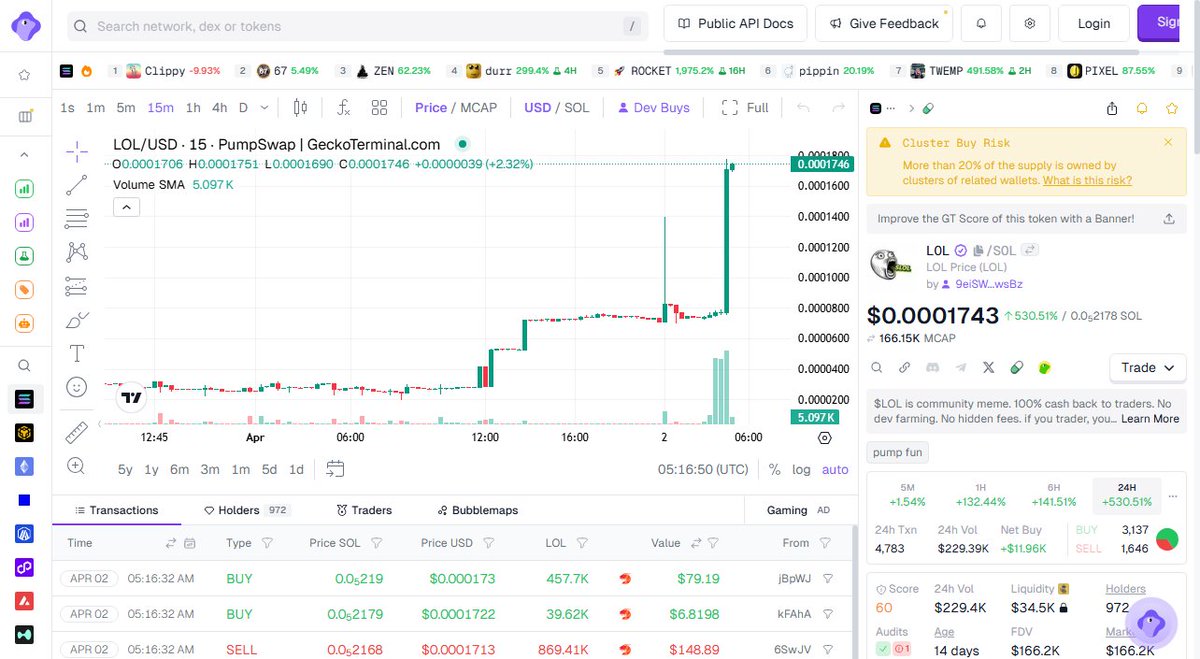Open the emoji and icons tool

click(77, 387)
